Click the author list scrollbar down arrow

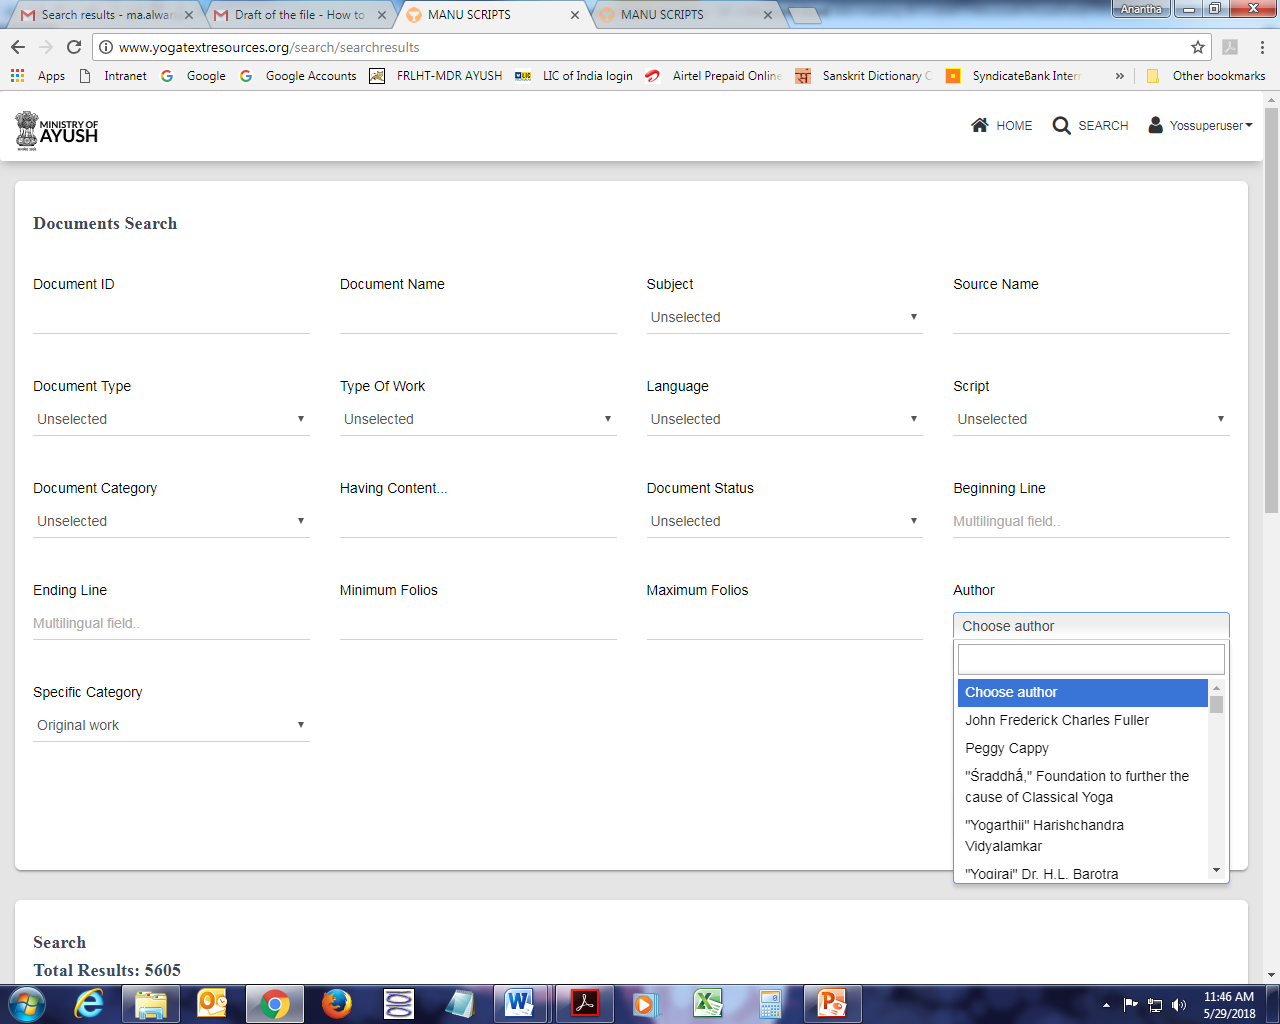[1216, 870]
